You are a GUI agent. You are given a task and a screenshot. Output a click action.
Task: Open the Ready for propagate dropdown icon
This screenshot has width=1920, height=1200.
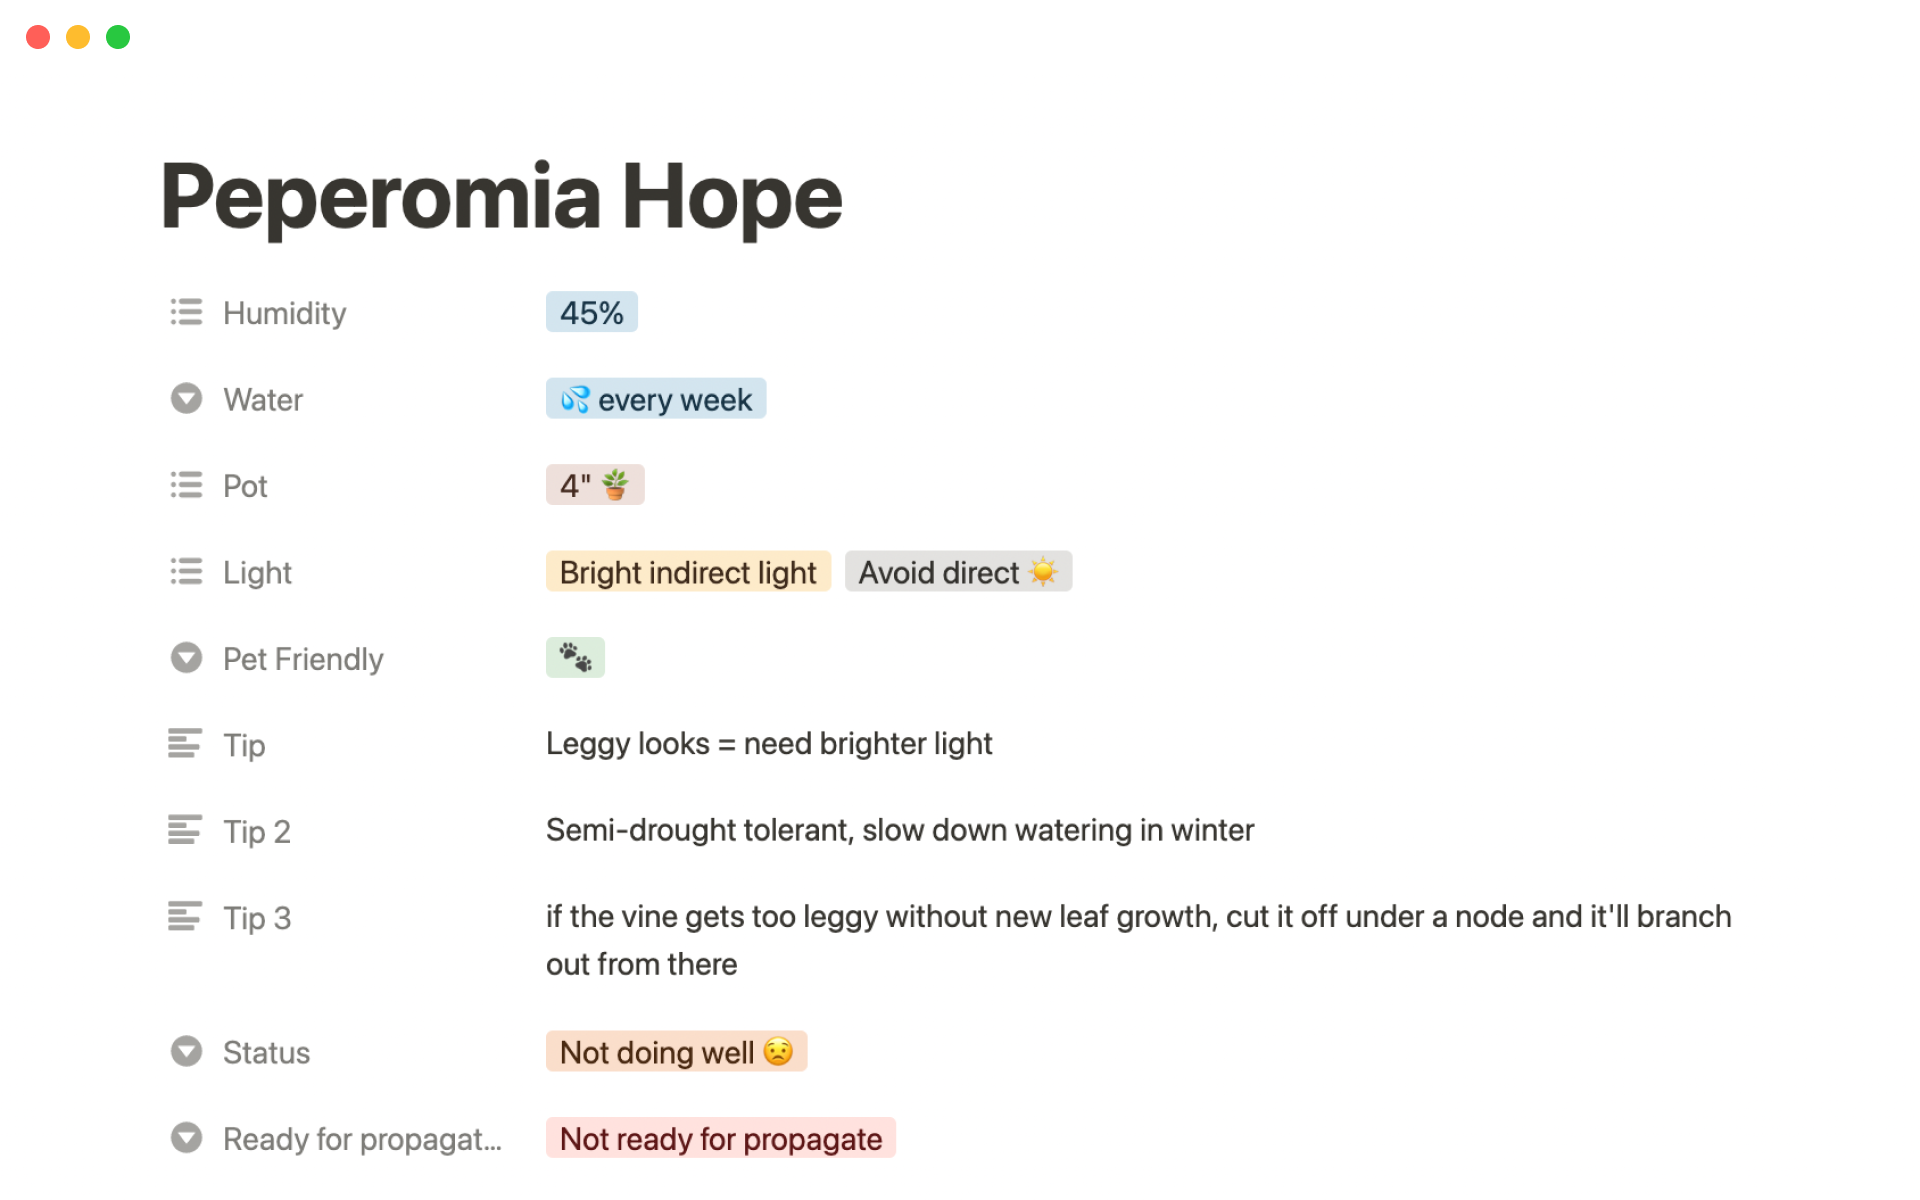pyautogui.click(x=186, y=1138)
